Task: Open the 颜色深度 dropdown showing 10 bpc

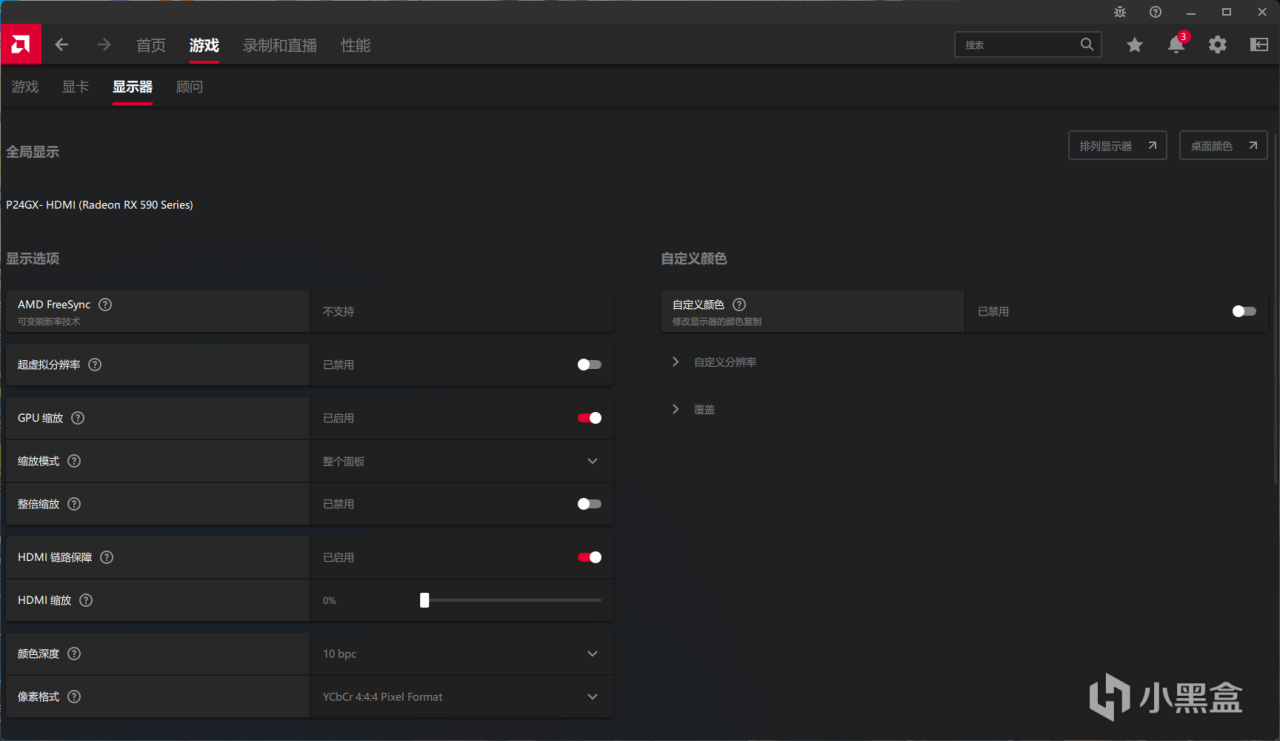Action: click(462, 653)
